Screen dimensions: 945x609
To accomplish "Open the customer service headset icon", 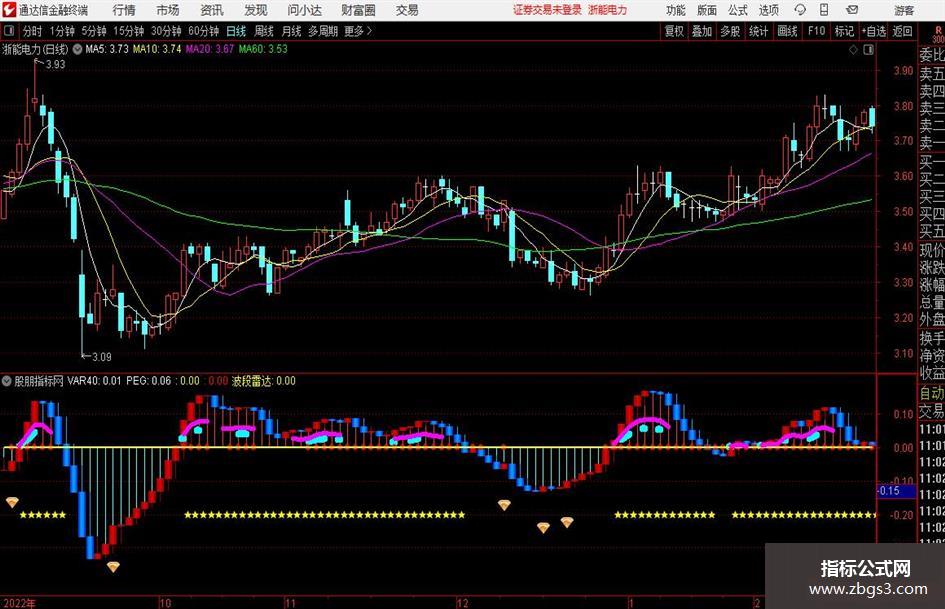I will 800,10.
